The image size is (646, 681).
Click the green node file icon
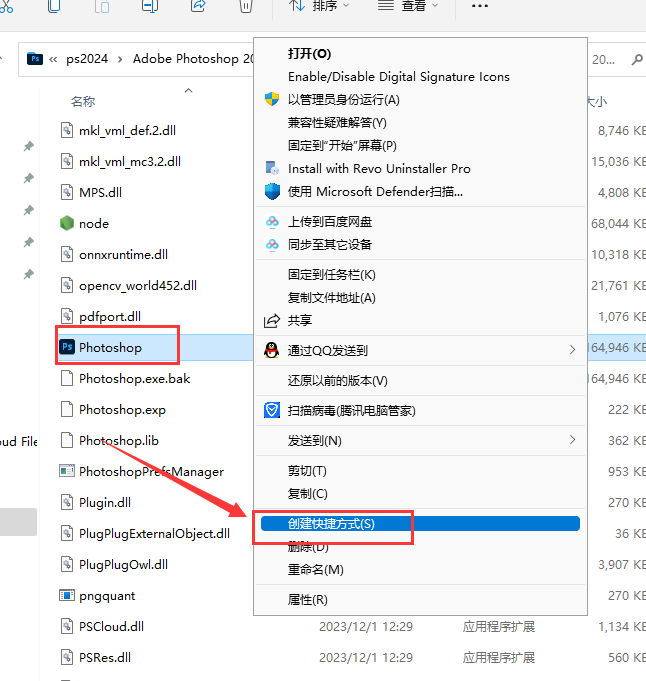[x=67, y=223]
